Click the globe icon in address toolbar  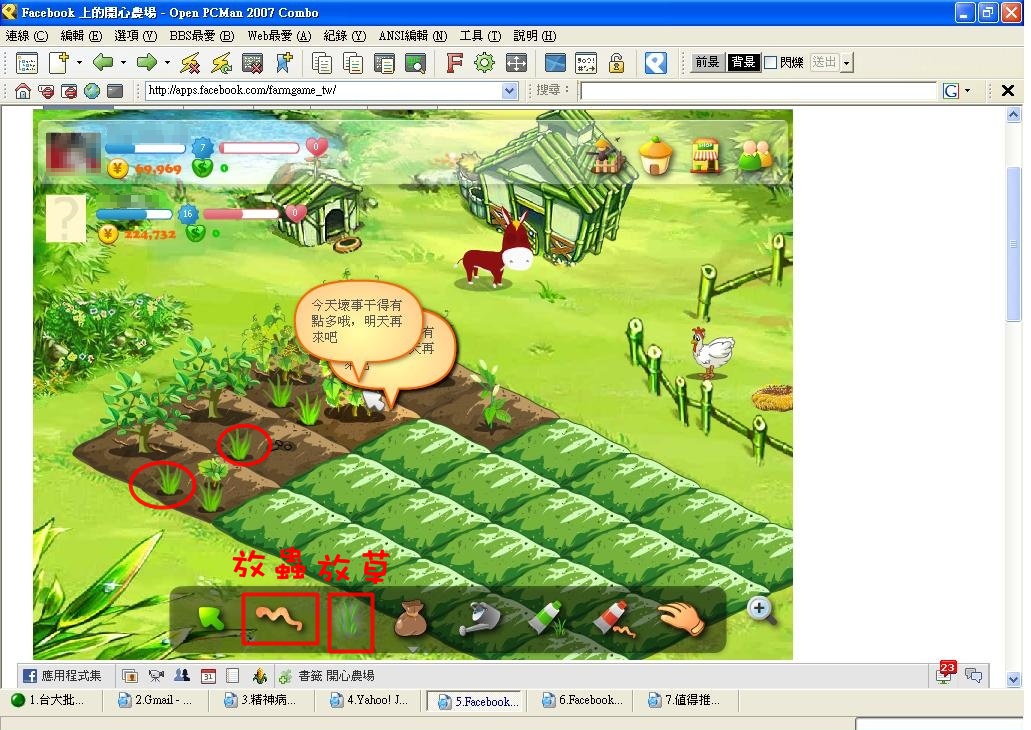92,91
